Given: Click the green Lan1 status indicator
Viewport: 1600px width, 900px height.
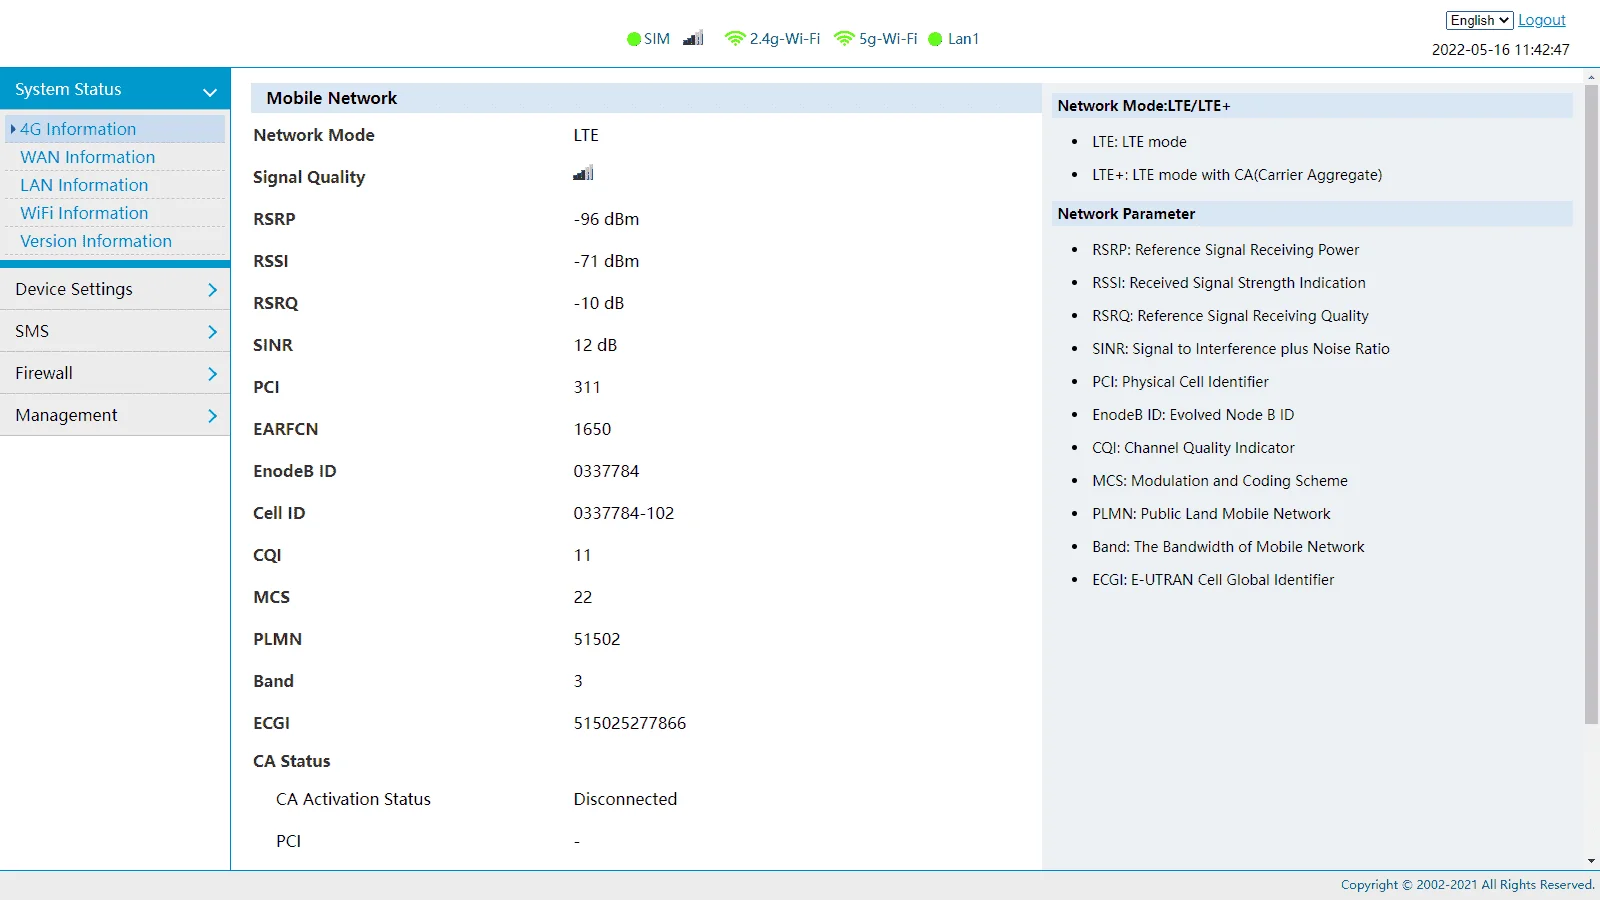Looking at the screenshot, I should (x=935, y=39).
